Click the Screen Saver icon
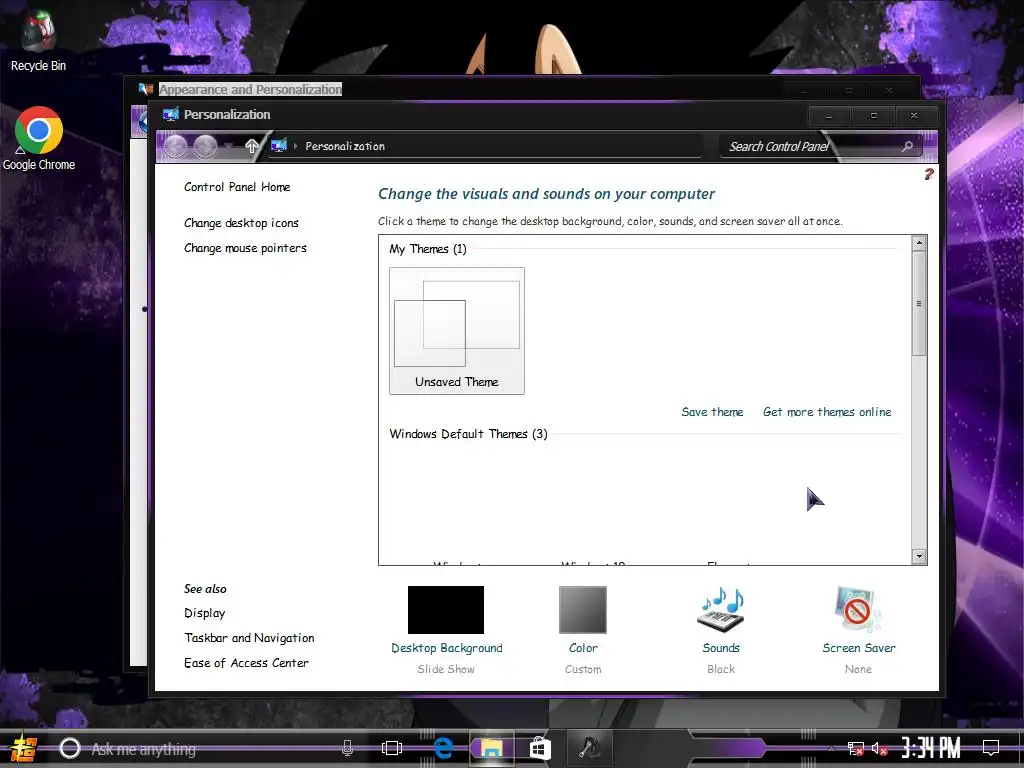The height and width of the screenshot is (768, 1024). point(858,610)
